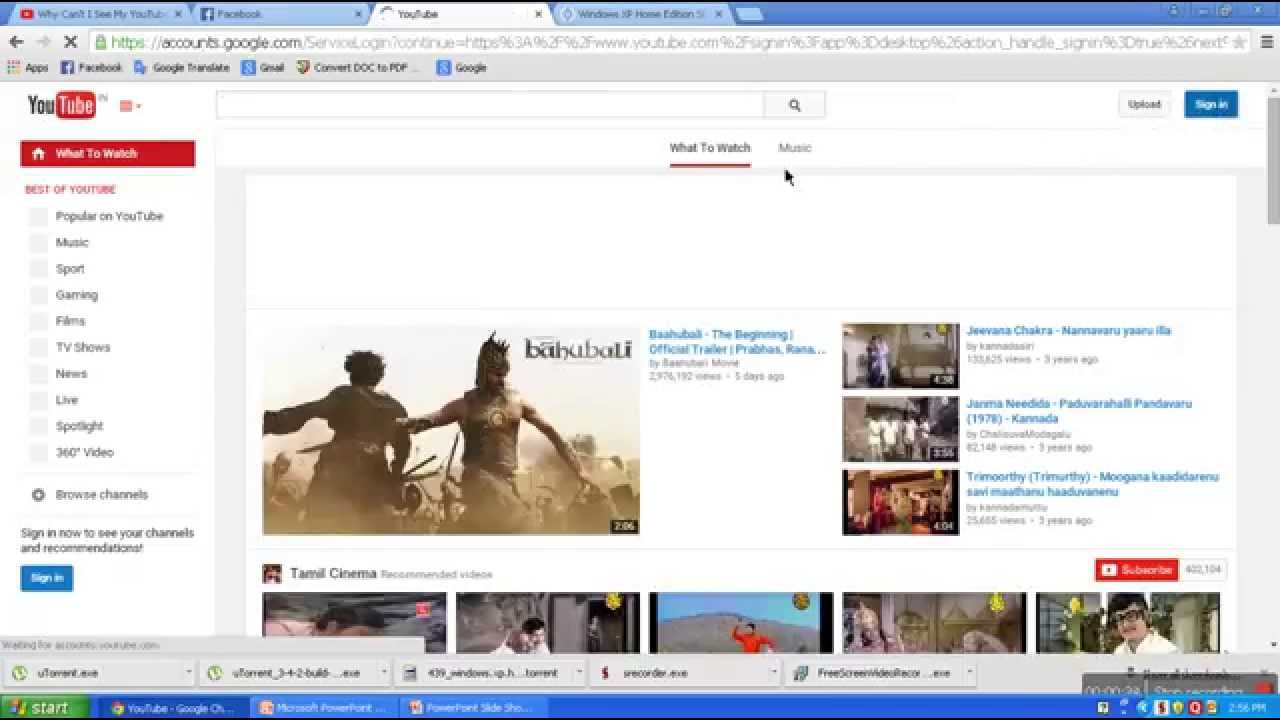Click the Music channel icon in sidebar
This screenshot has height=720, width=1280.
[x=38, y=242]
